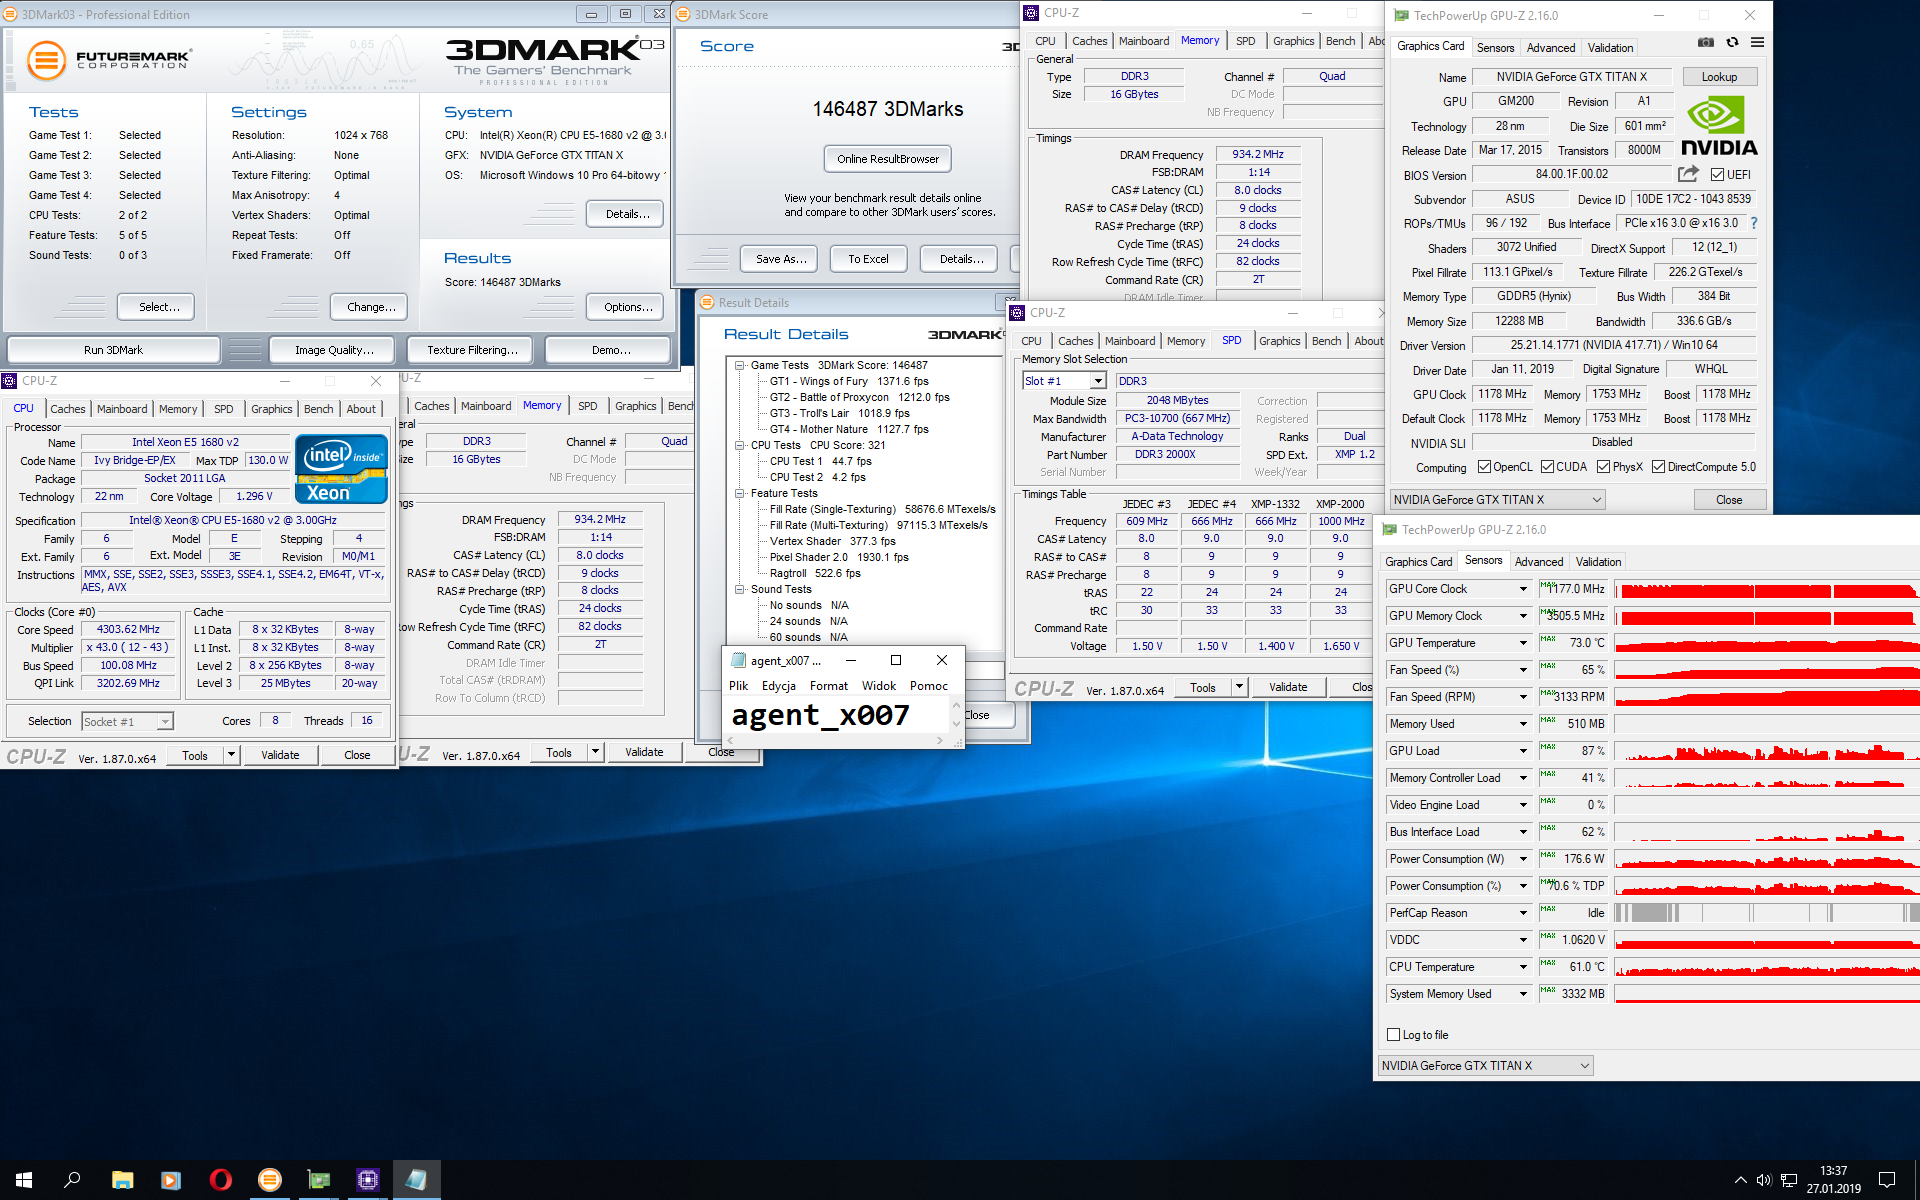Click Notepad vertical scroll down arrow

click(x=956, y=724)
